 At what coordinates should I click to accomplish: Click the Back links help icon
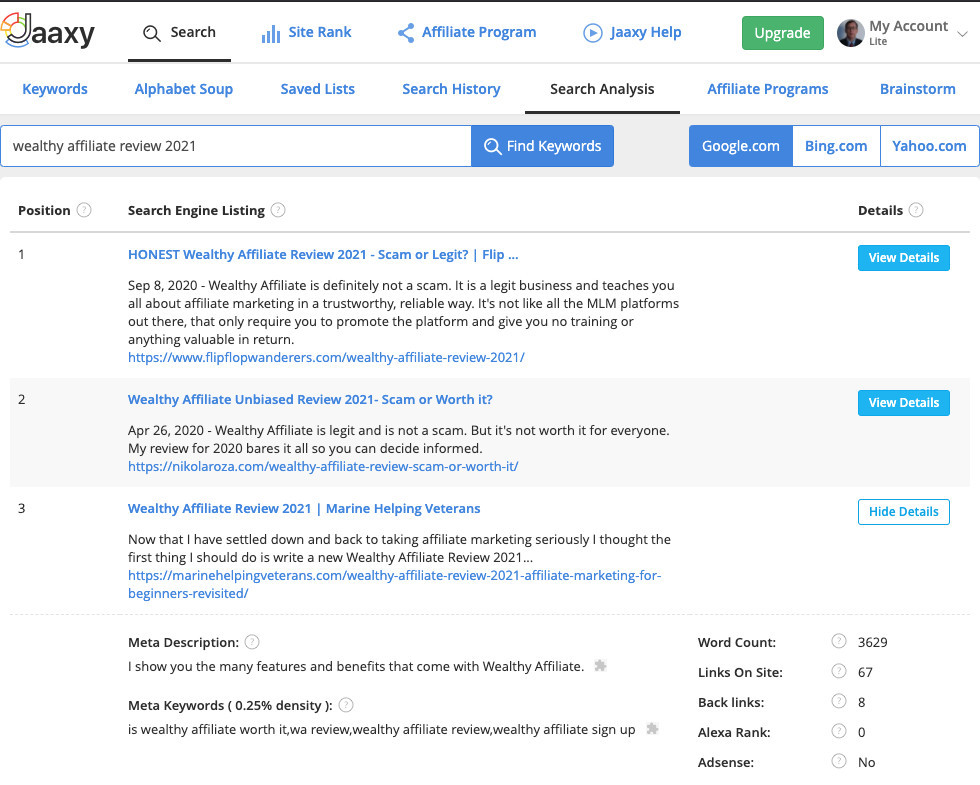pos(839,701)
